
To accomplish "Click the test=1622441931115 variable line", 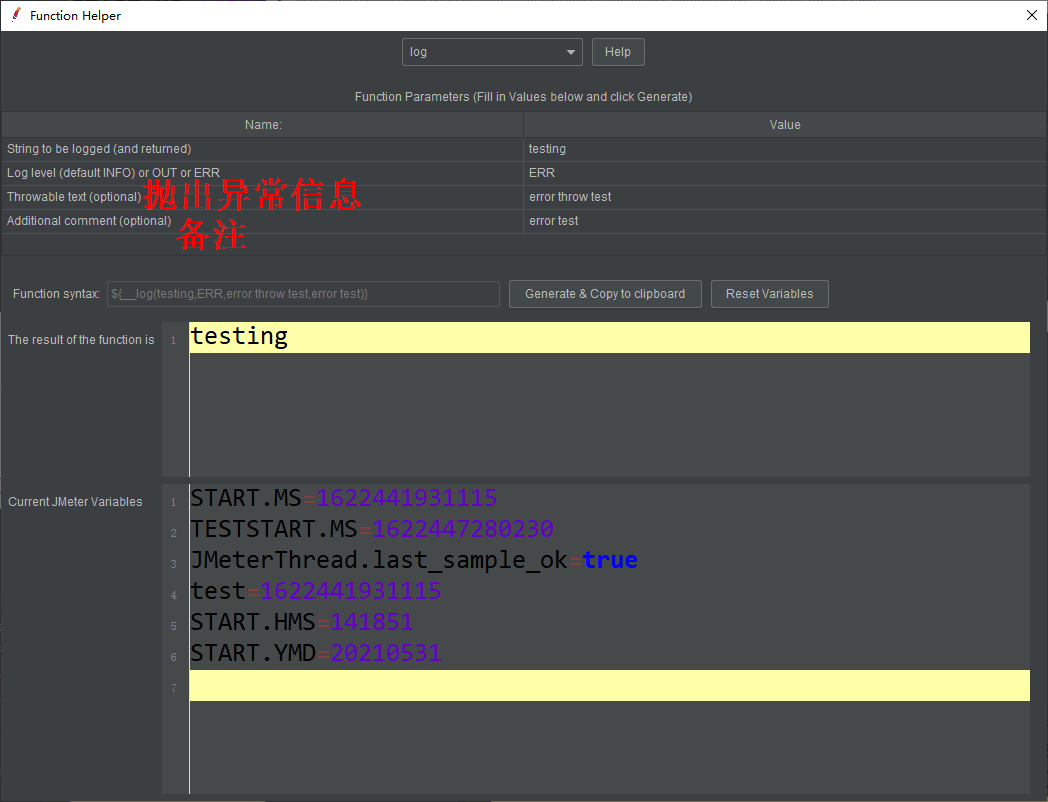I will (x=609, y=591).
